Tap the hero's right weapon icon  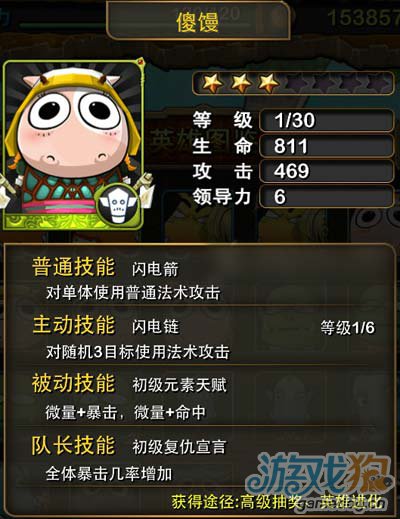pos(147,188)
